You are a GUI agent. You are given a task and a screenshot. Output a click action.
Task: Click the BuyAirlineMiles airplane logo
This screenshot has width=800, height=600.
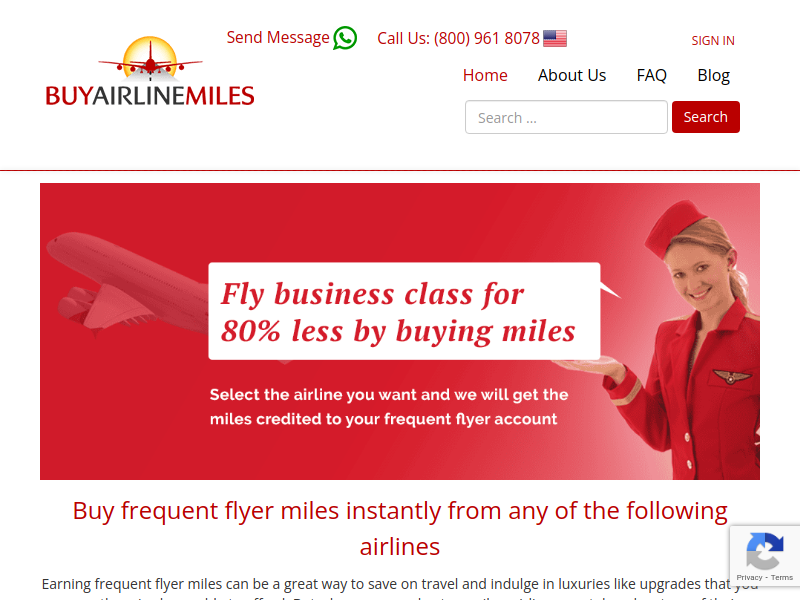tap(151, 59)
